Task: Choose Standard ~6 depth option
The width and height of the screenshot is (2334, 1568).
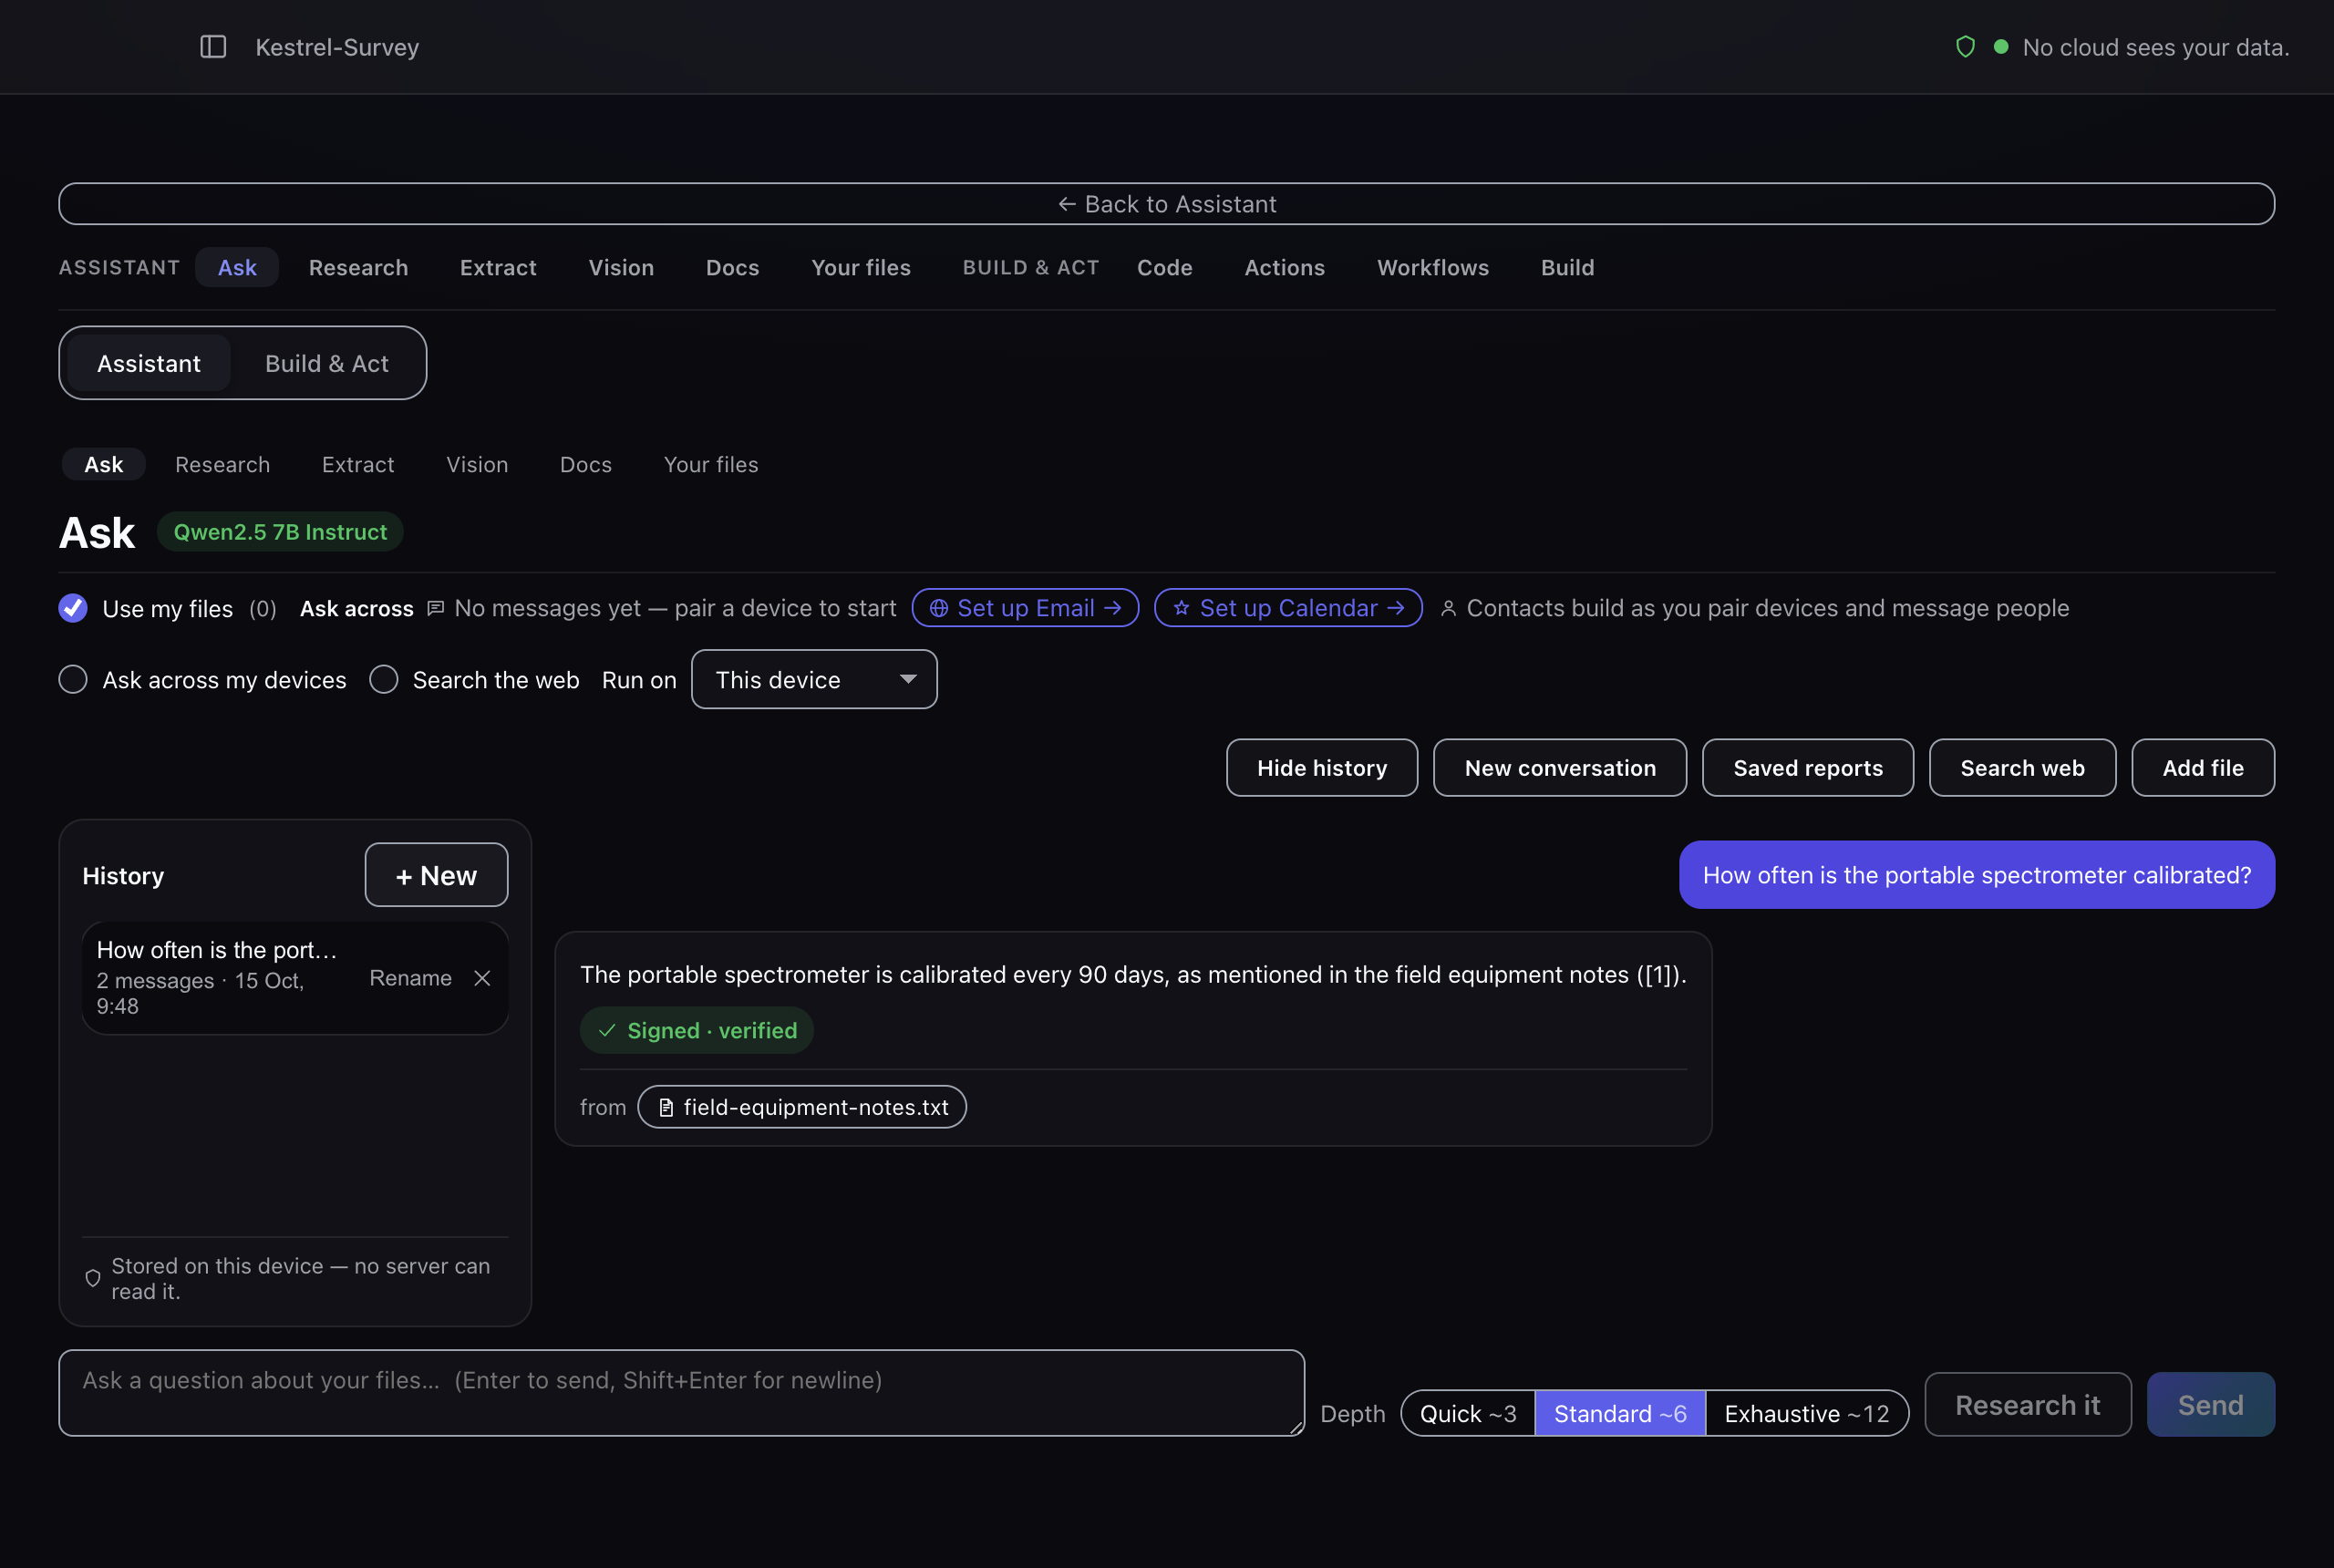Action: pos(1620,1413)
